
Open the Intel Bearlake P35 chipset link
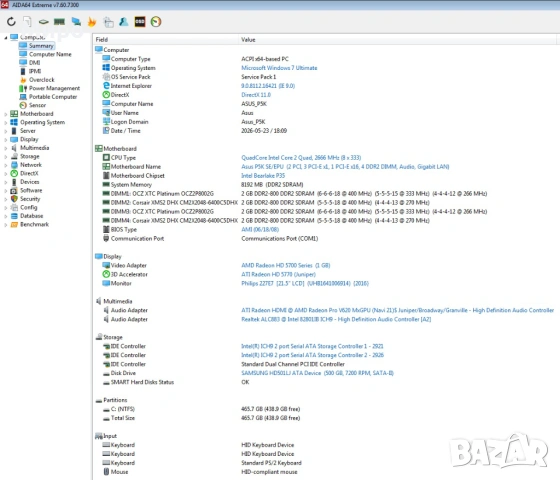click(263, 176)
